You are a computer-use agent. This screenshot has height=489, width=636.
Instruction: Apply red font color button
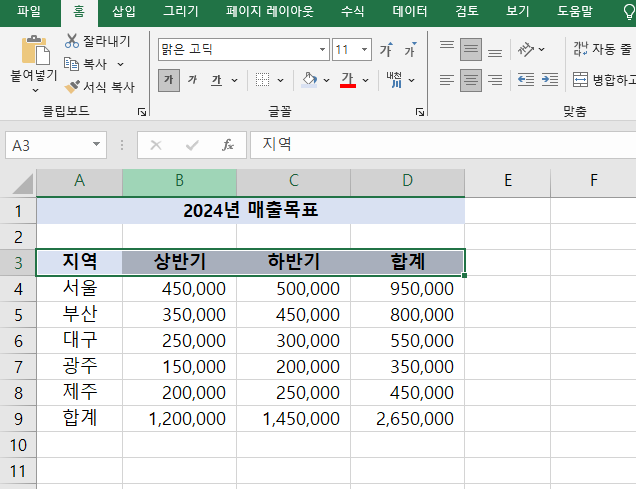(x=348, y=80)
